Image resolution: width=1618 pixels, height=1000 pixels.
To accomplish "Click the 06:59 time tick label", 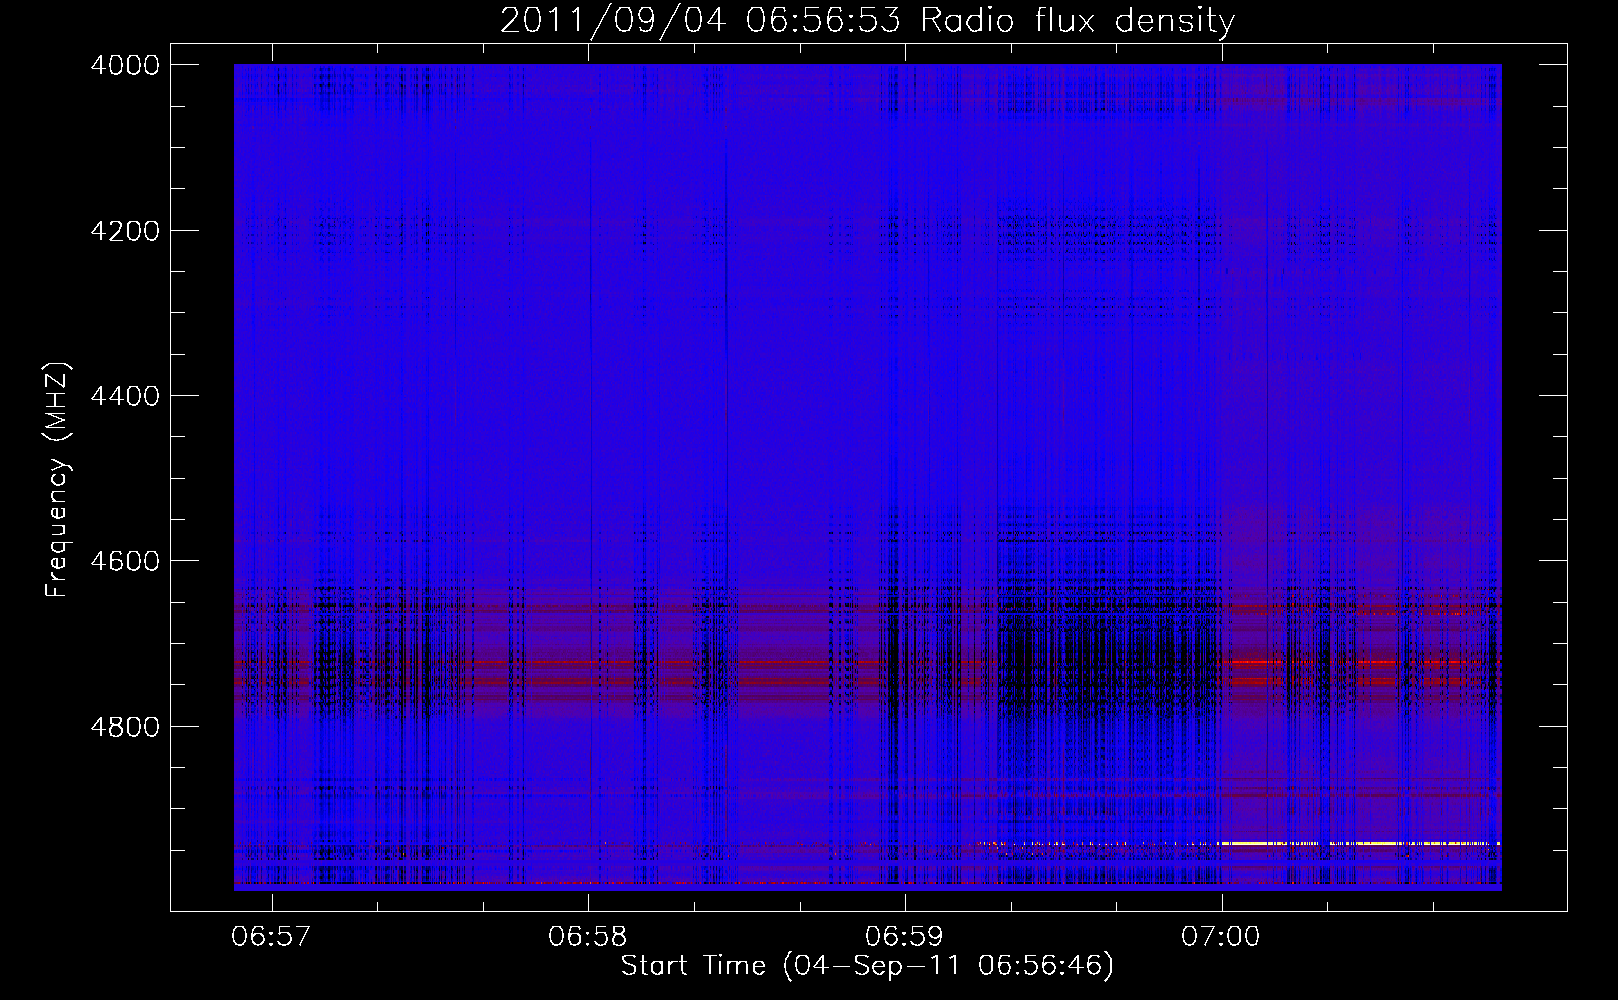I will click(x=904, y=937).
